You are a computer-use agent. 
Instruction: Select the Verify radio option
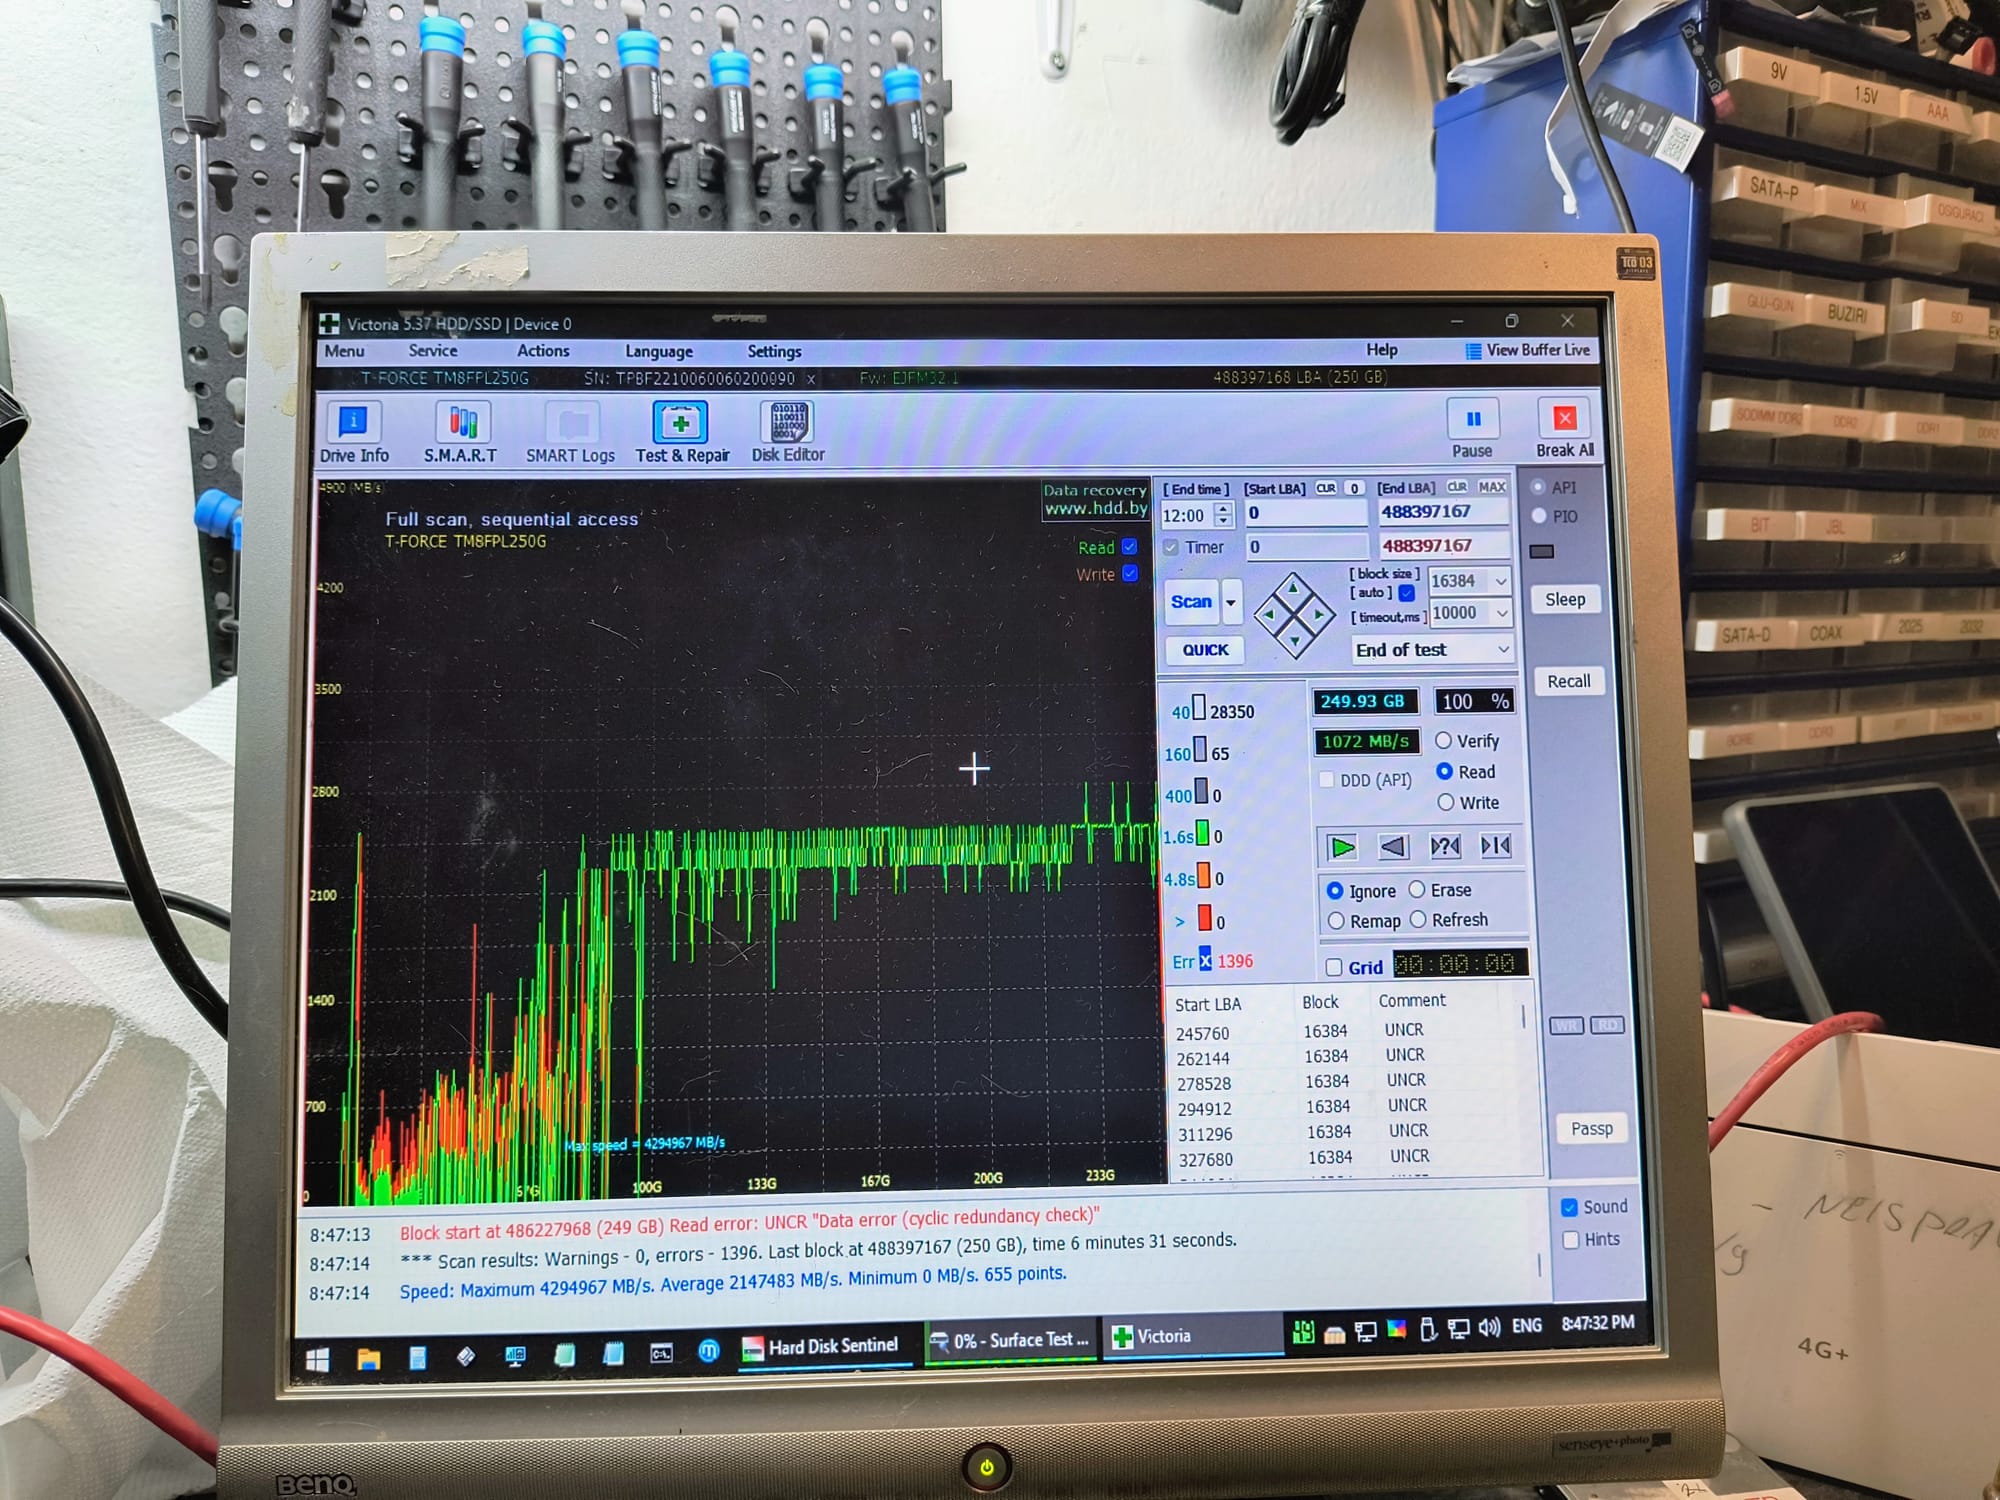1443,741
